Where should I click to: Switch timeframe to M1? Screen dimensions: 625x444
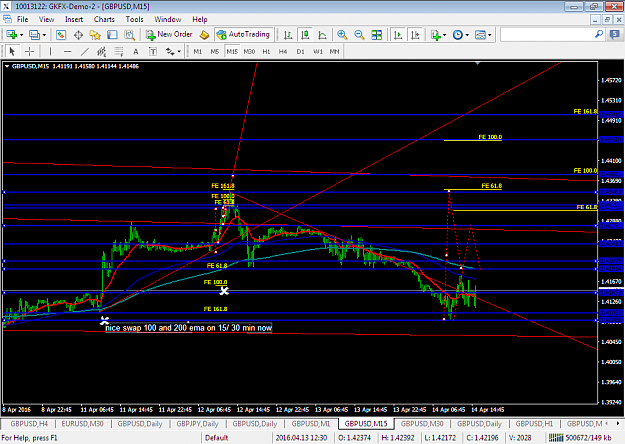coord(198,51)
